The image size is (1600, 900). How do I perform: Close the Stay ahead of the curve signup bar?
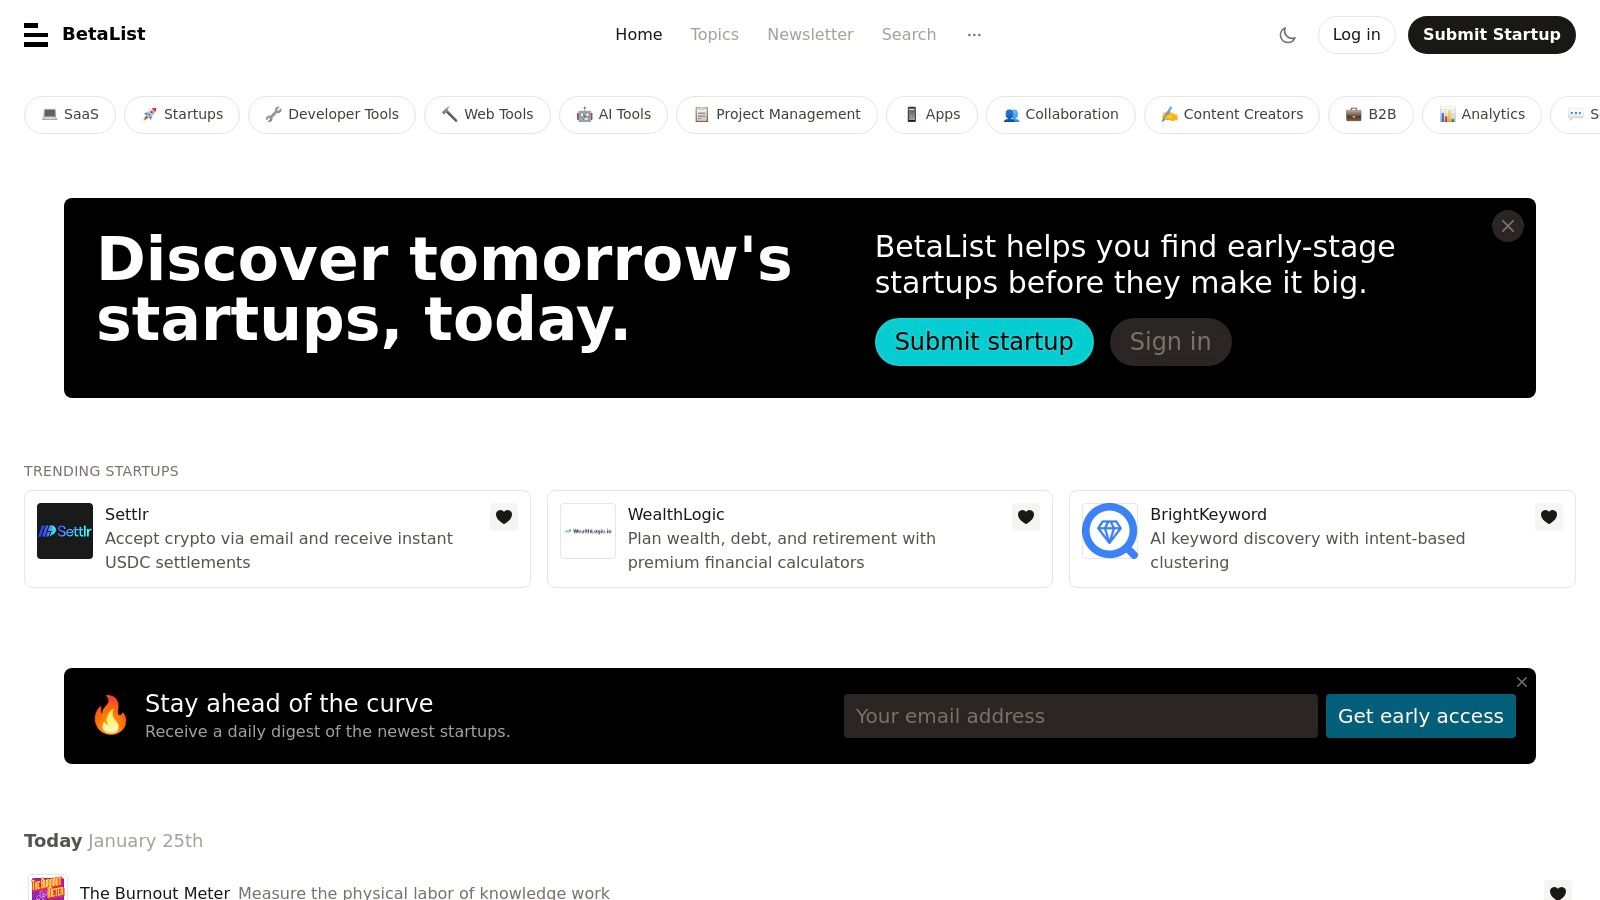(1521, 682)
